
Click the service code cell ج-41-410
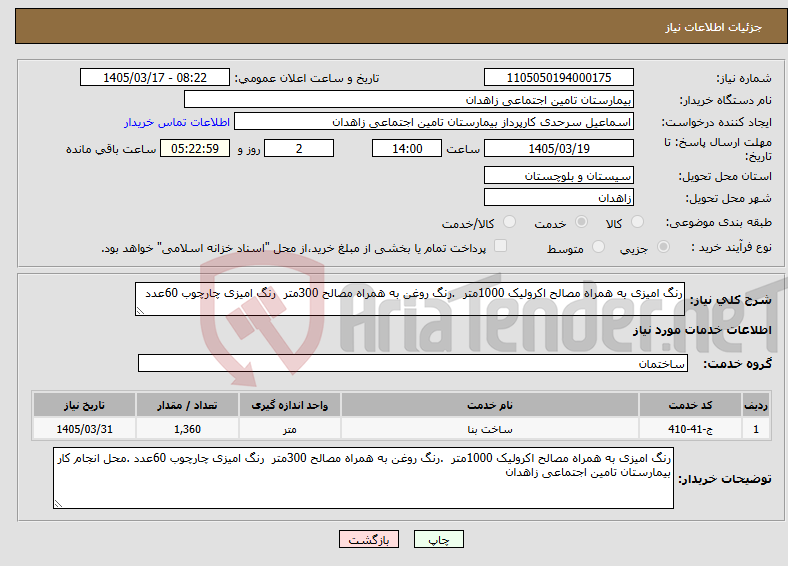691,429
